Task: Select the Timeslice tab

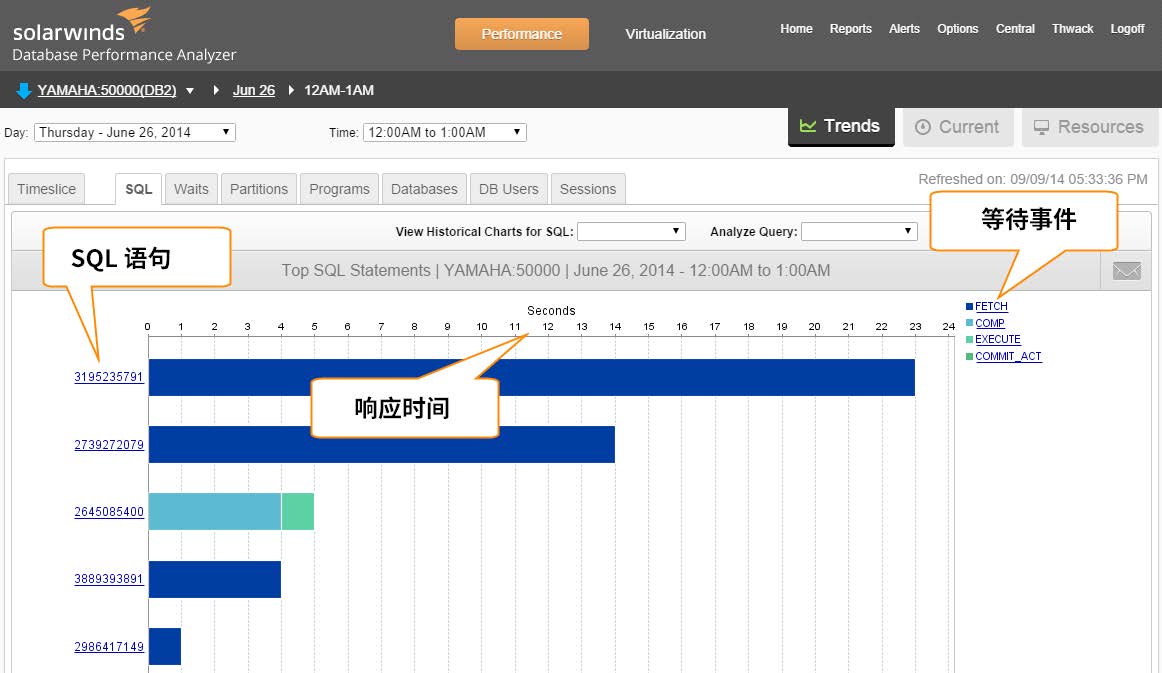Action: 46,189
